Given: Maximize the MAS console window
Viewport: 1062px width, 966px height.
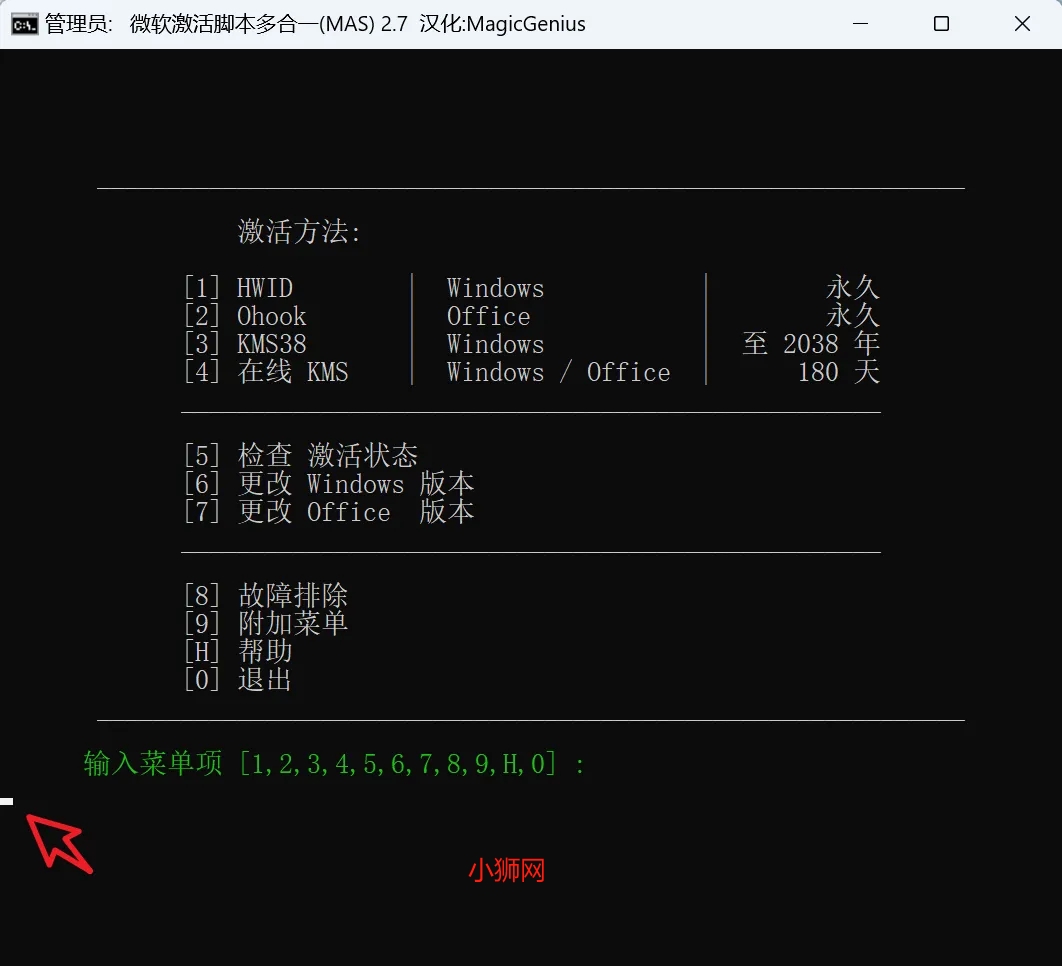Looking at the screenshot, I should pos(941,24).
